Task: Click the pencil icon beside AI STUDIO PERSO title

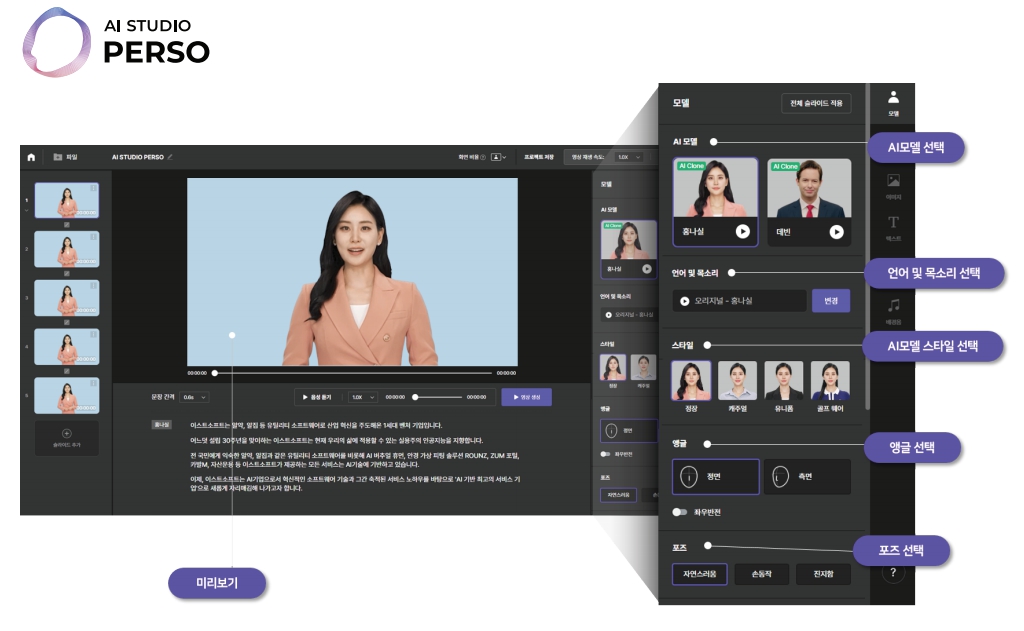Action: (170, 157)
